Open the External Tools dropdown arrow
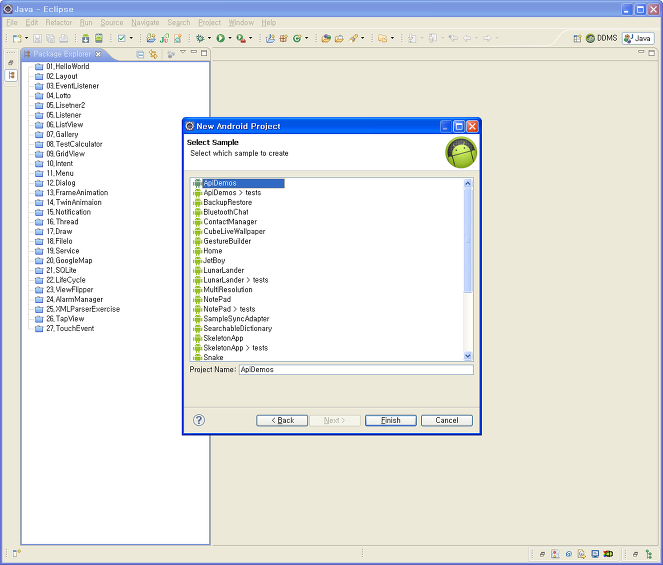This screenshot has height=565, width=663. pos(251,38)
